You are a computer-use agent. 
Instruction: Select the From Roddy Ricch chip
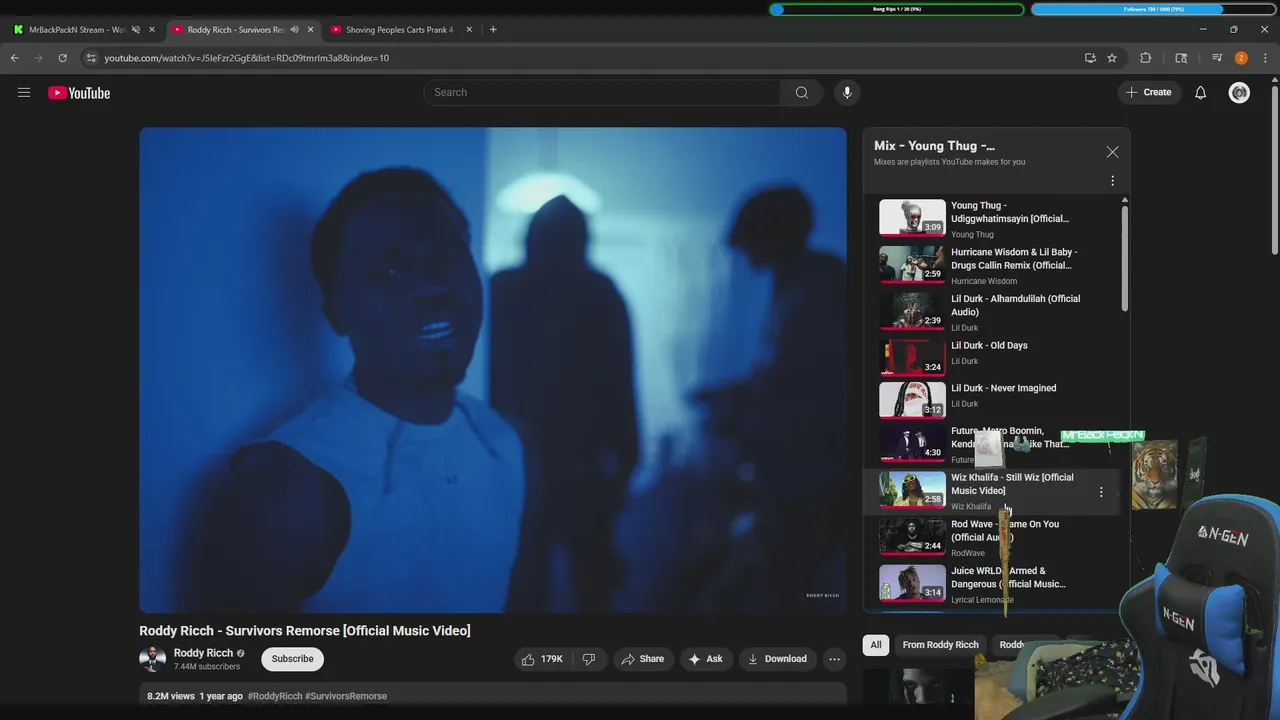[941, 645]
